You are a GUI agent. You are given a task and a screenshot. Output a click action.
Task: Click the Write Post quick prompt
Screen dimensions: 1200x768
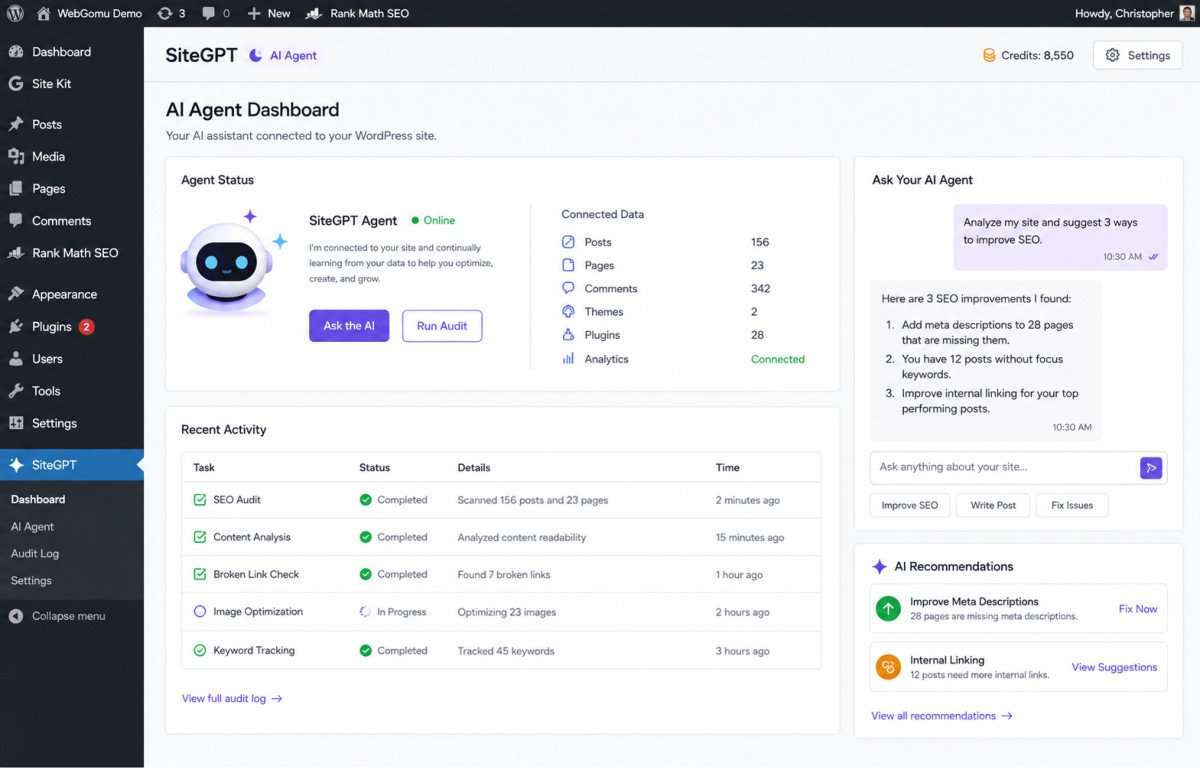coord(993,505)
